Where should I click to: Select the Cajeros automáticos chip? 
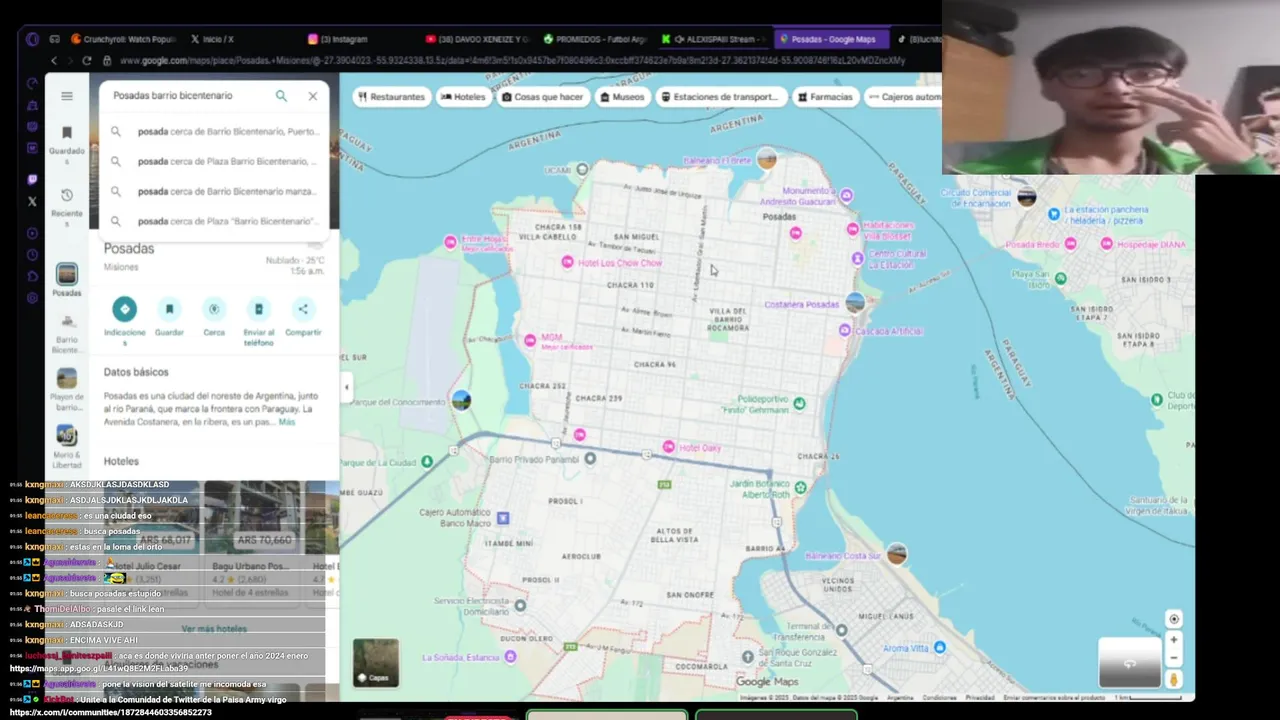tap(903, 97)
